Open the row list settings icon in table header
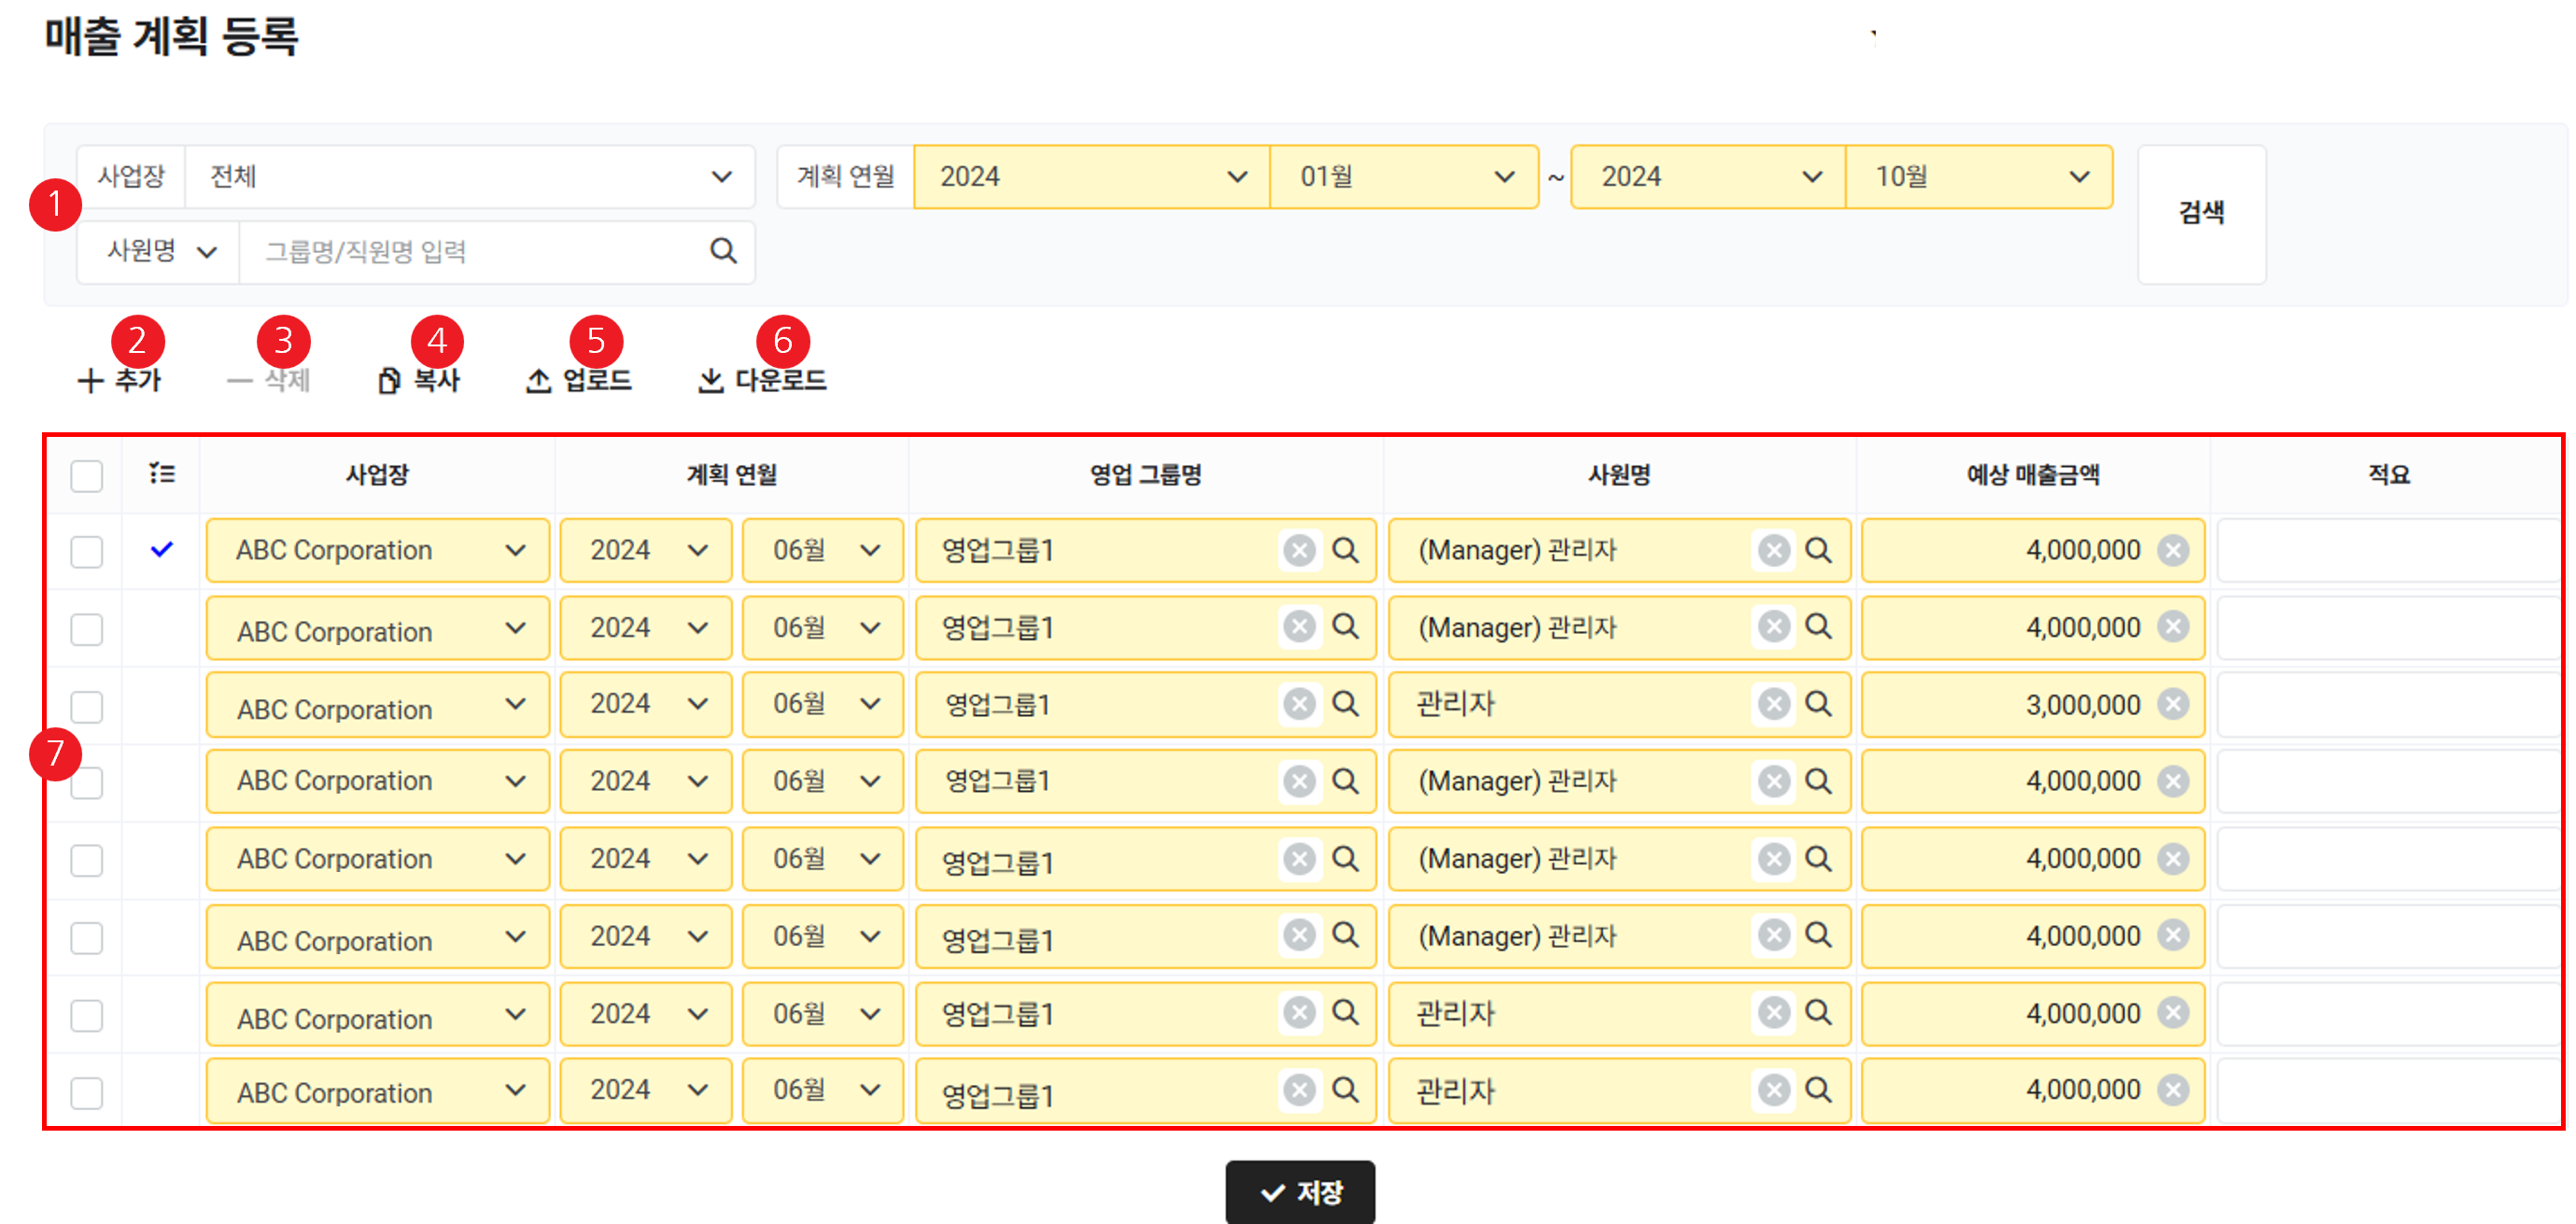 pyautogui.click(x=161, y=473)
